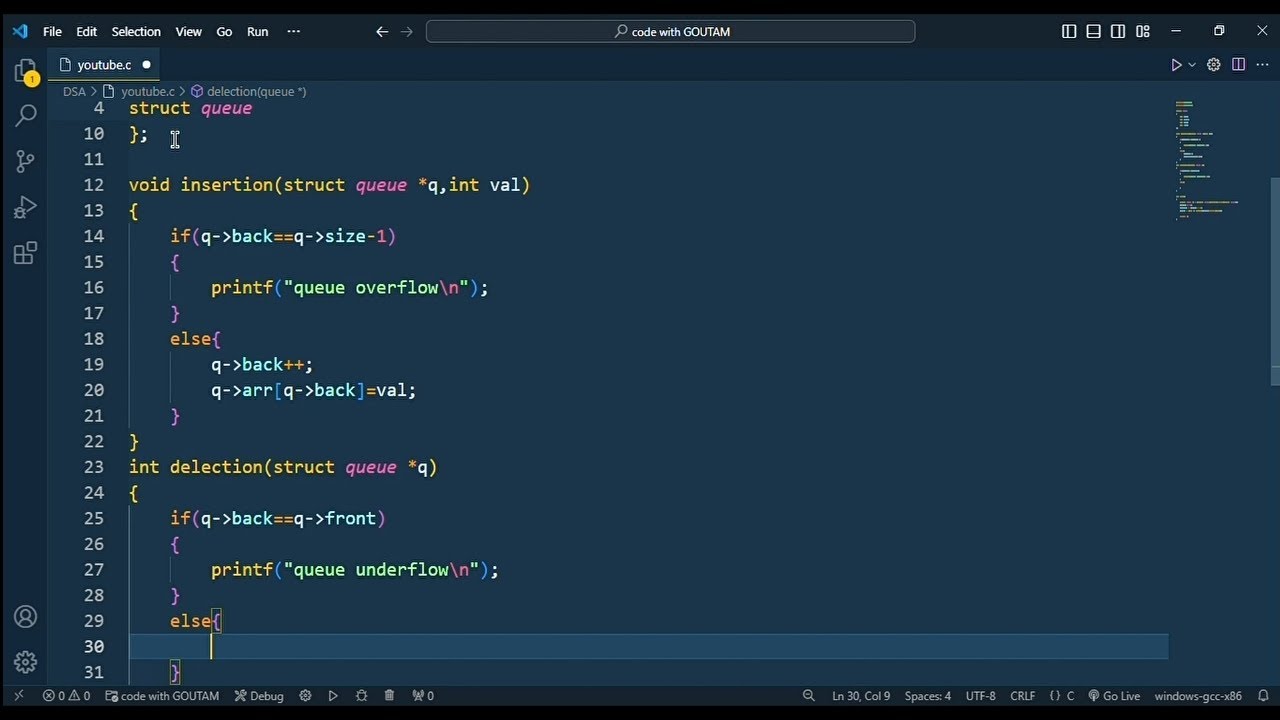Open the menu bar overflow ellipsis

pyautogui.click(x=293, y=32)
